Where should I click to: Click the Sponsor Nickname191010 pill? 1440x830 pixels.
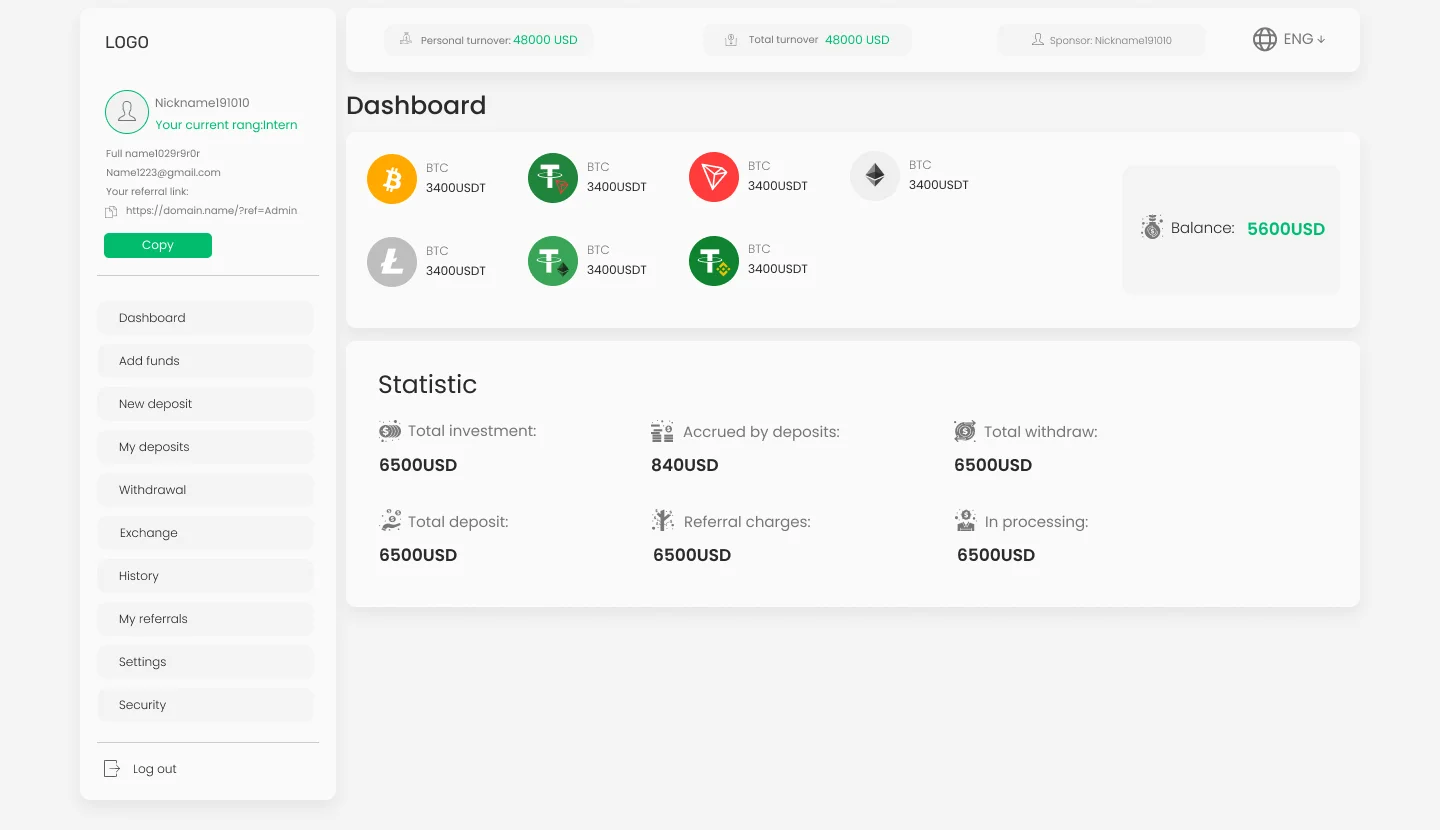click(x=1101, y=40)
